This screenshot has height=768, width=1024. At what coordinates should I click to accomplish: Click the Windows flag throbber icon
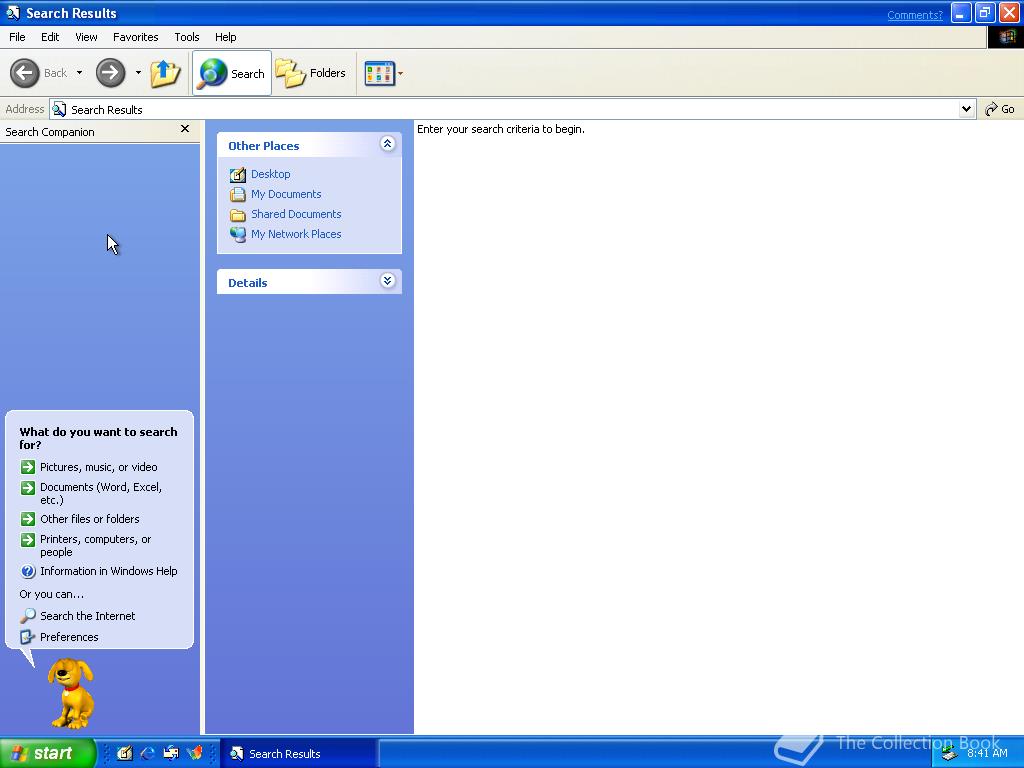click(1006, 37)
